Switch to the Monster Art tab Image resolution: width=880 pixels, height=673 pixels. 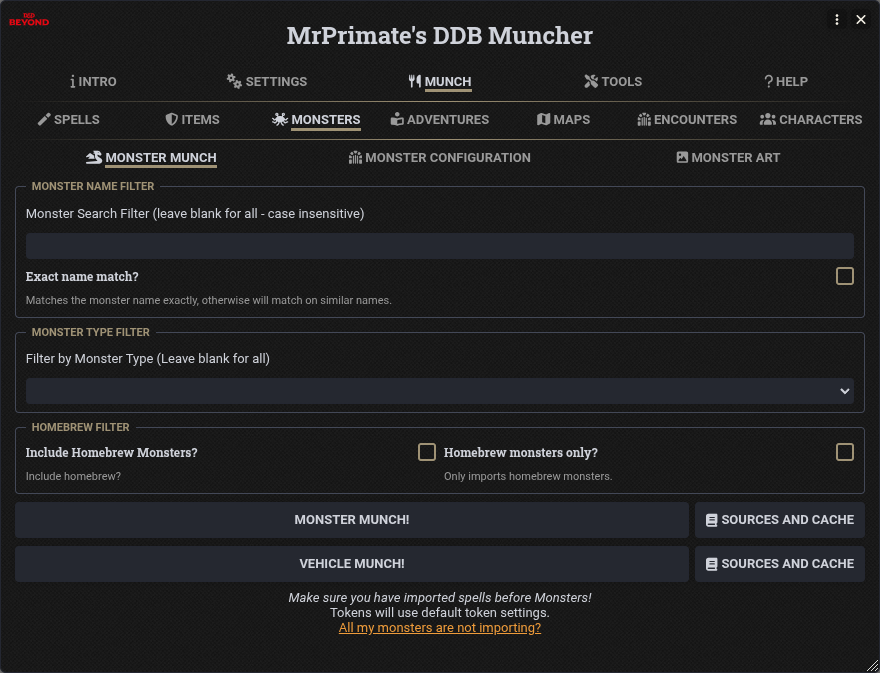[728, 157]
